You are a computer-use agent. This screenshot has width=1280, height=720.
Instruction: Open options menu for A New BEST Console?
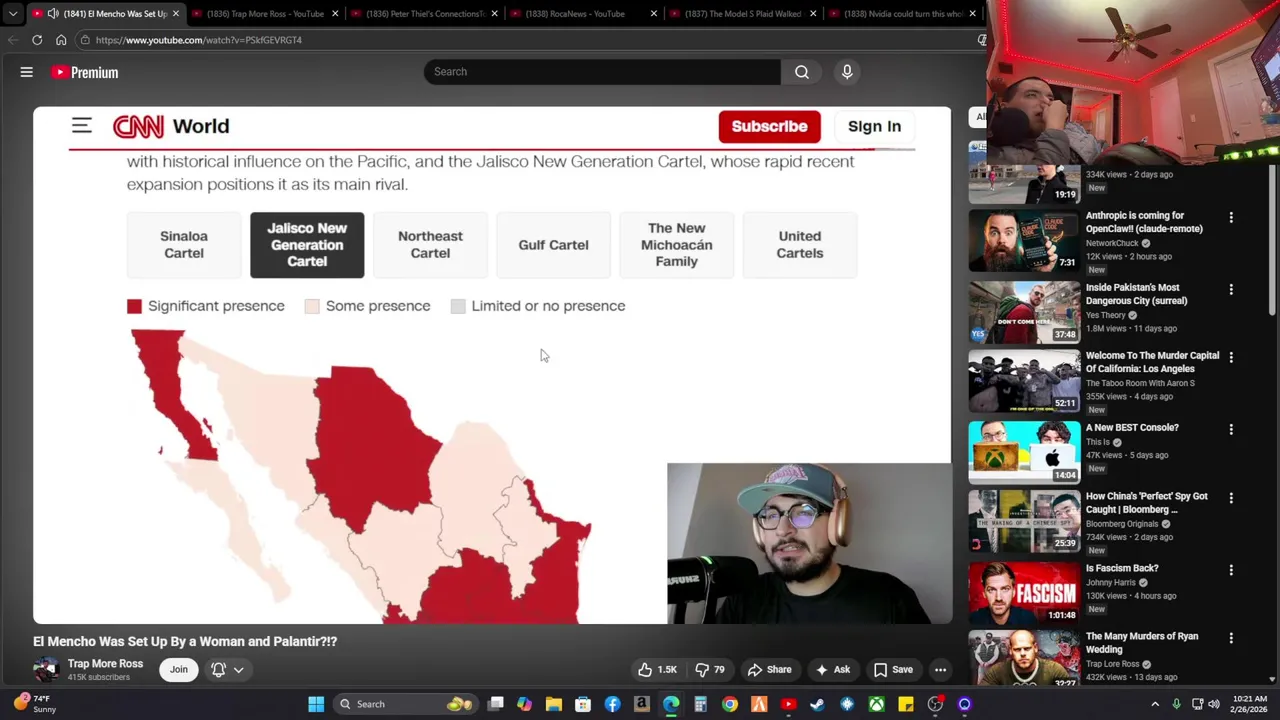point(1231,430)
